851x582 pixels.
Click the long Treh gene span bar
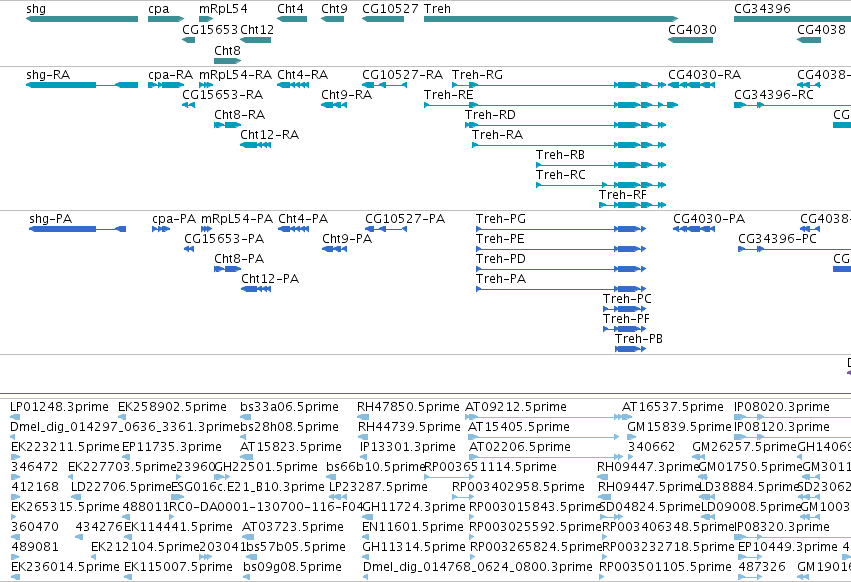[x=551, y=19]
